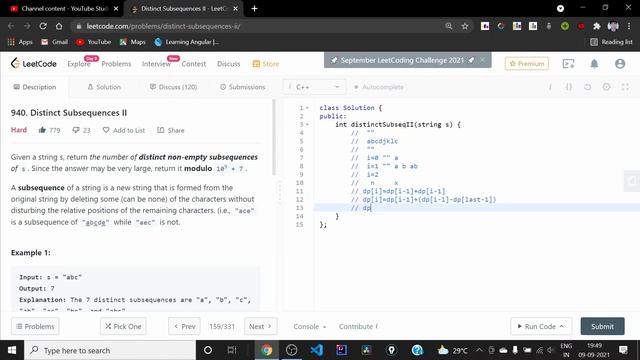Switch to Description tab
Viewport: 640px width, 360px height.
click(35, 87)
